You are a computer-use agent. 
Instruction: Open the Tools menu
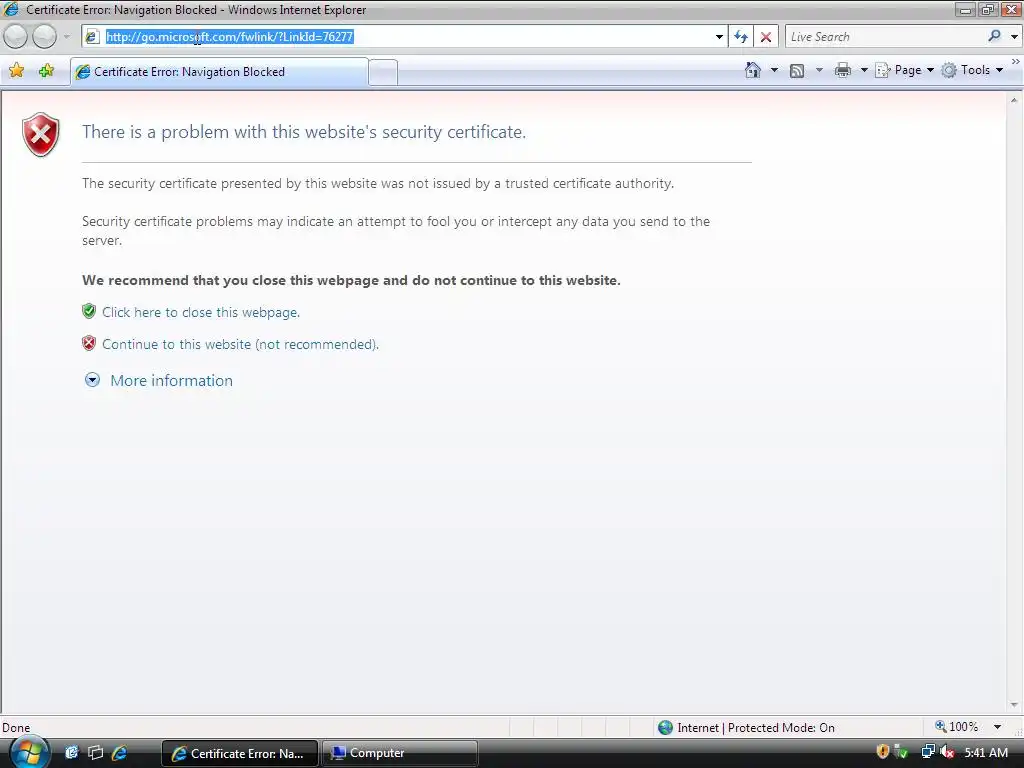coord(972,70)
